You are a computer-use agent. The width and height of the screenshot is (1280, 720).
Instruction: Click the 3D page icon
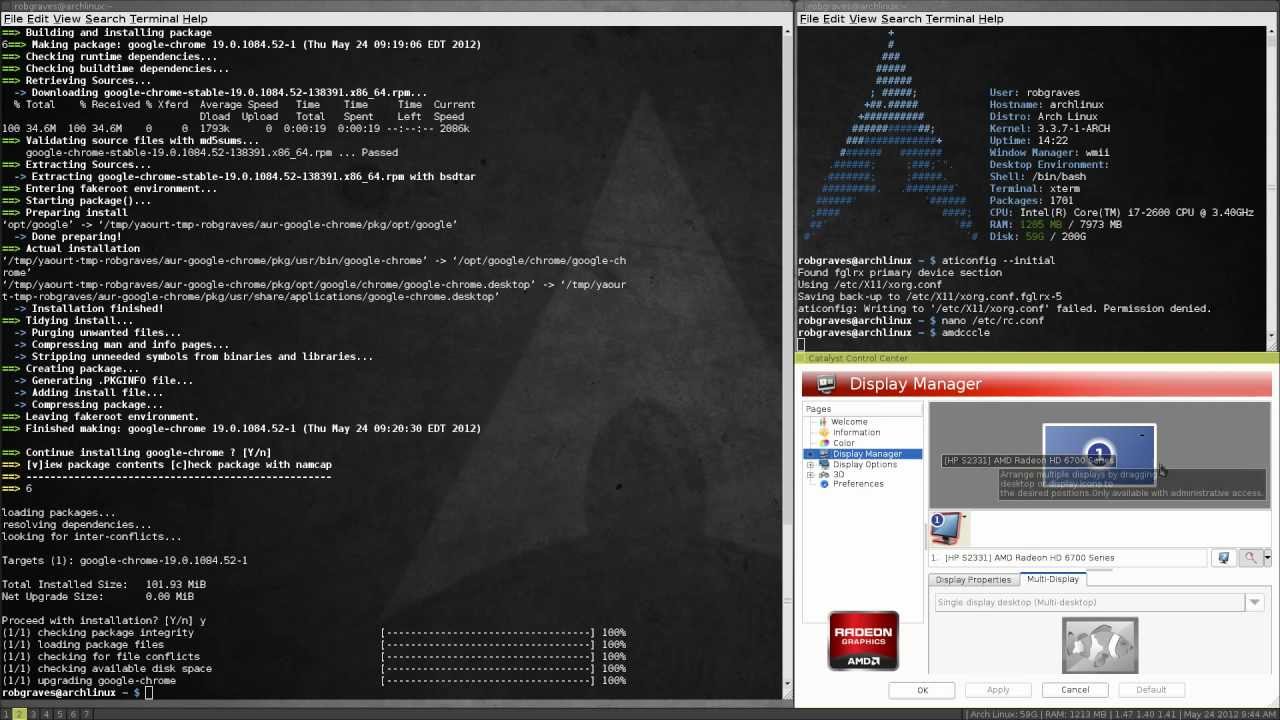click(824, 474)
